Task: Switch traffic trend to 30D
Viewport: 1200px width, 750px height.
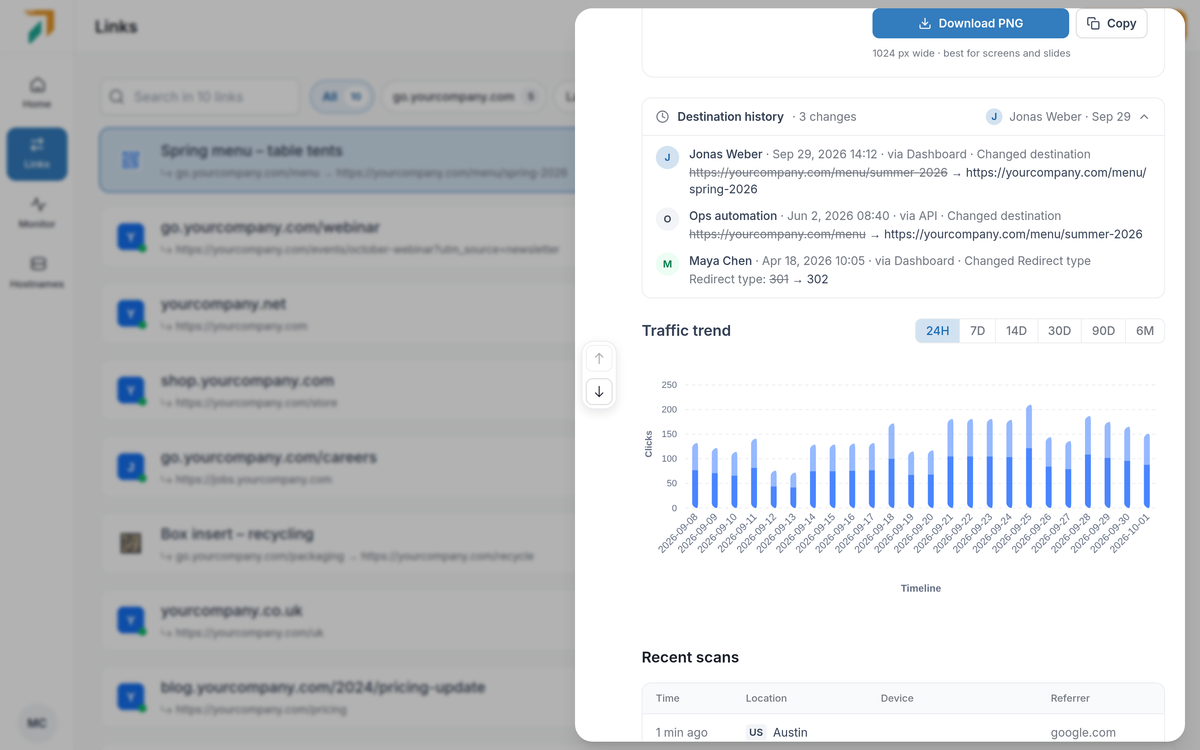Action: [x=1059, y=331]
